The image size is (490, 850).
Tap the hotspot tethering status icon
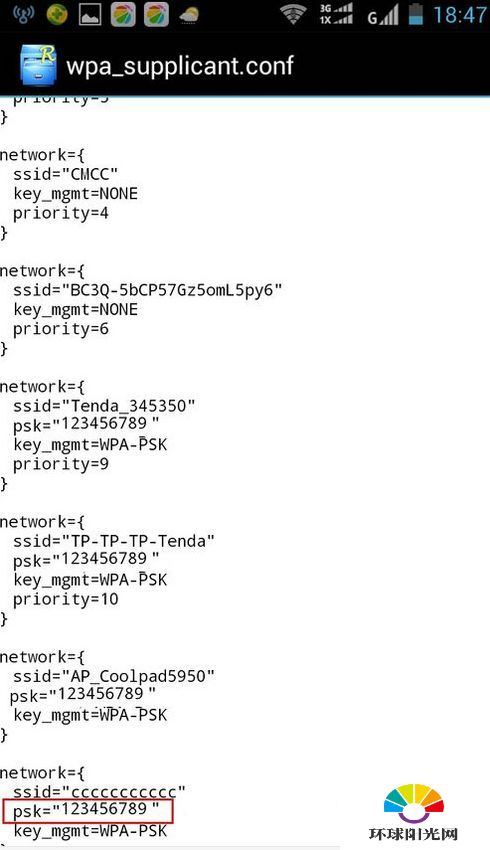tap(23, 15)
